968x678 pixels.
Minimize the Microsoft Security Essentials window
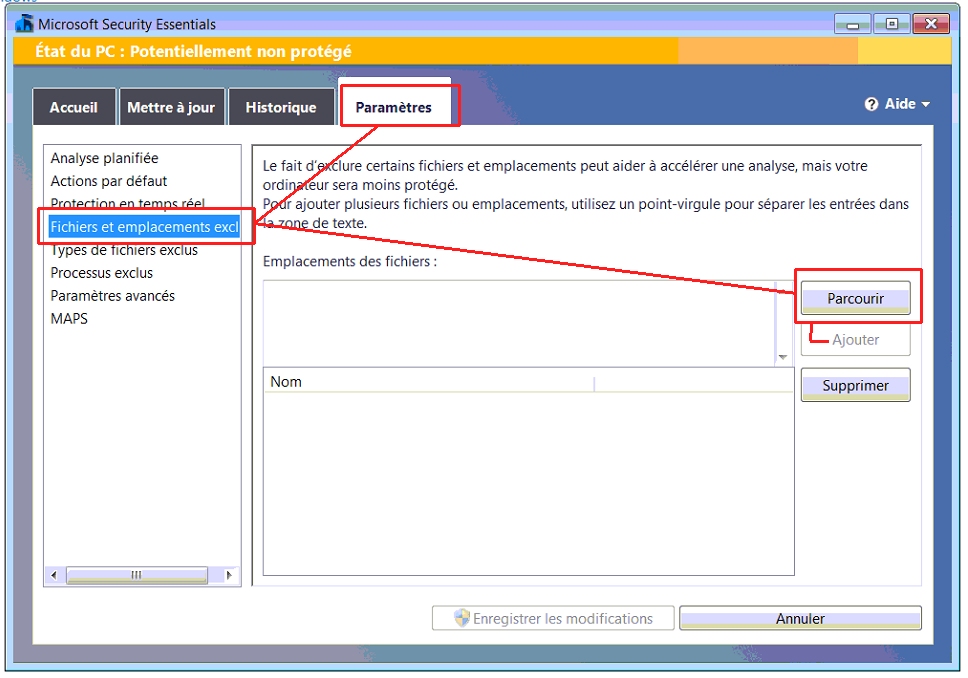point(853,24)
